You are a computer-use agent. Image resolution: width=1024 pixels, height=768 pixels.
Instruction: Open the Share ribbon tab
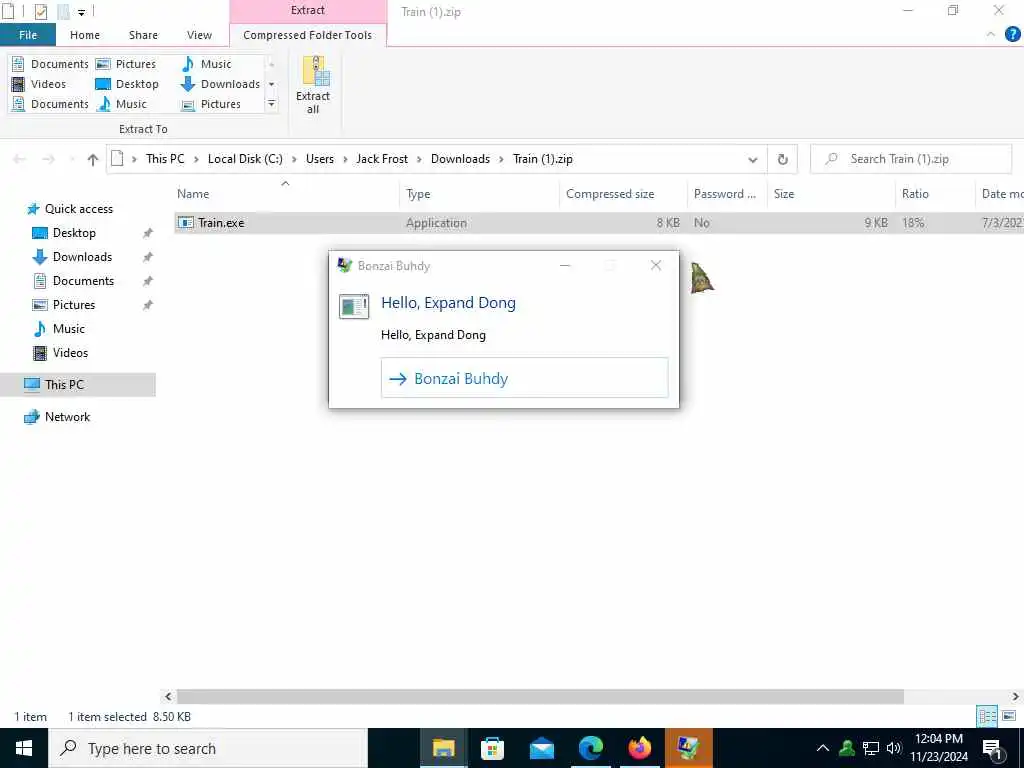click(143, 35)
